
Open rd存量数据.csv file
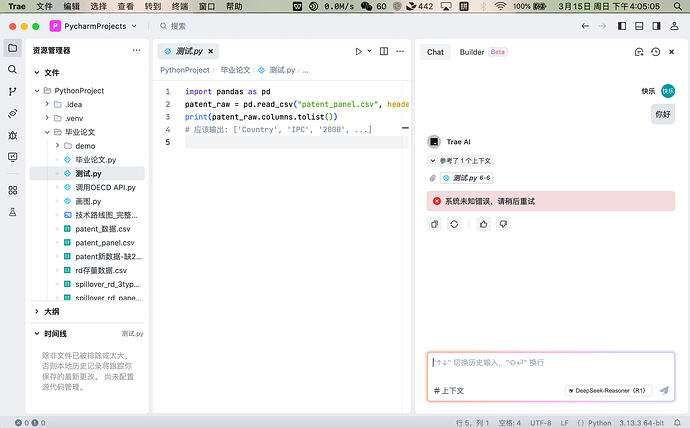pyautogui.click(x=101, y=270)
